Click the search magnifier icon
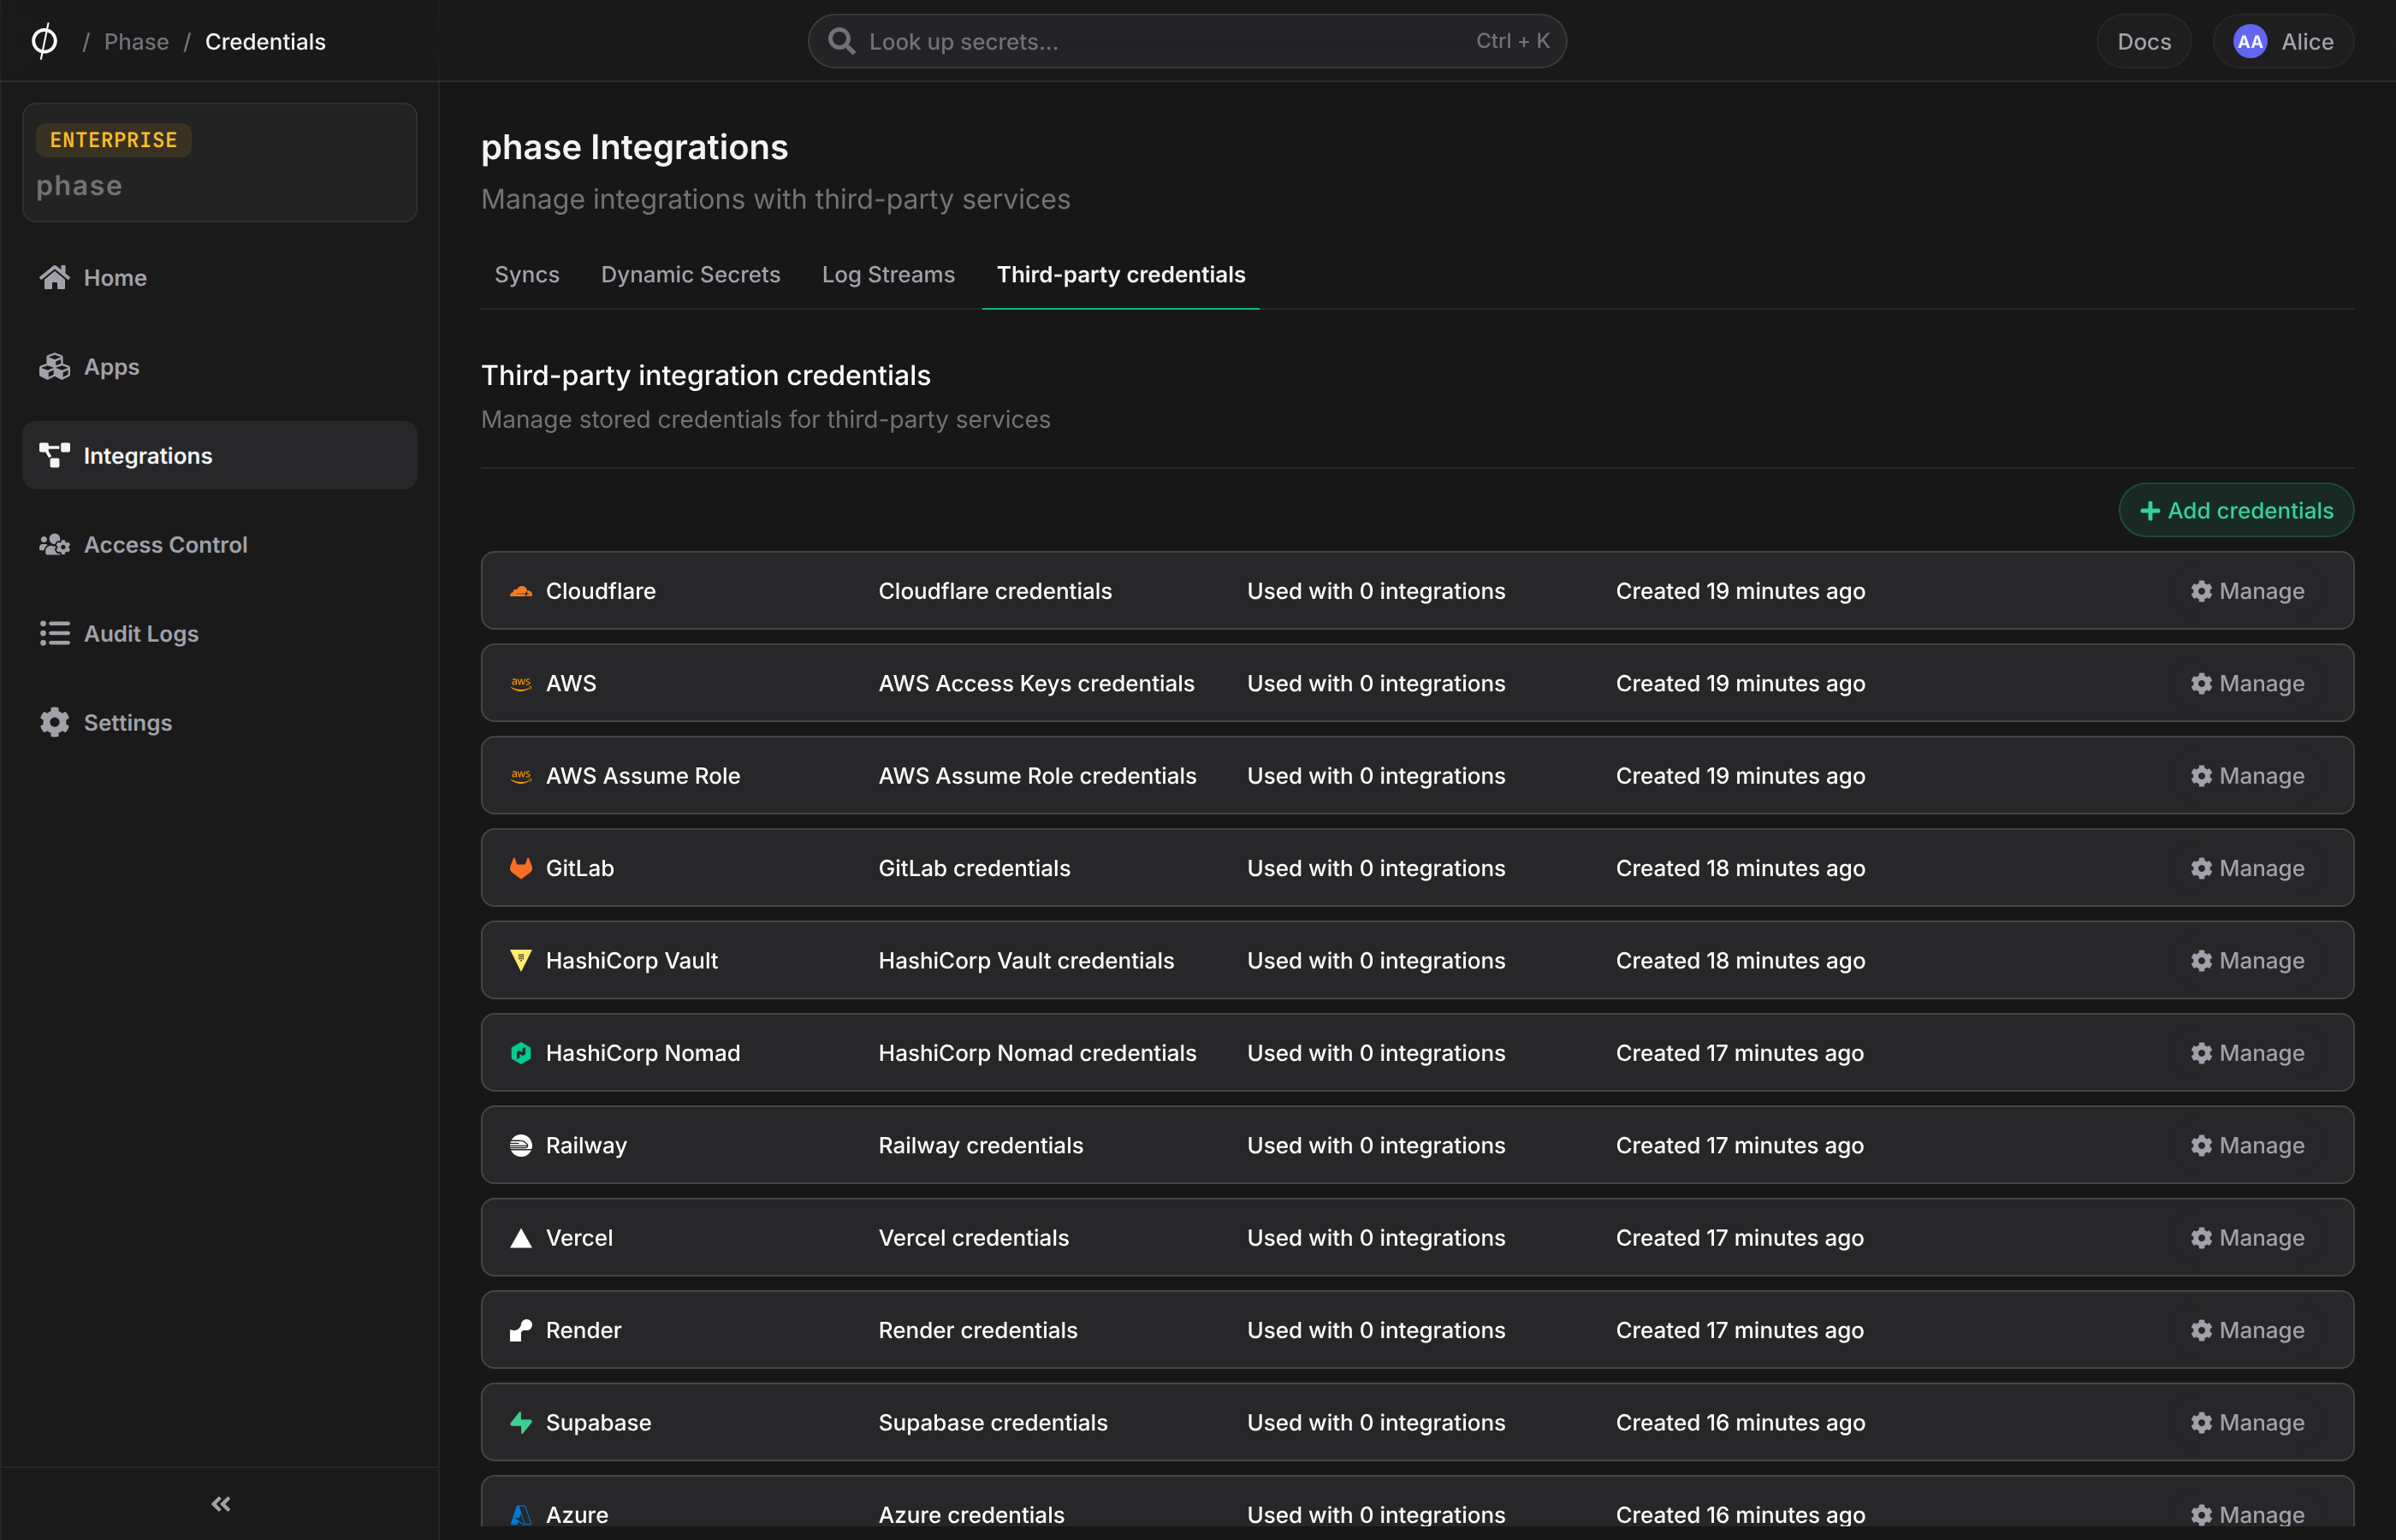The image size is (2396, 1540). click(842, 41)
